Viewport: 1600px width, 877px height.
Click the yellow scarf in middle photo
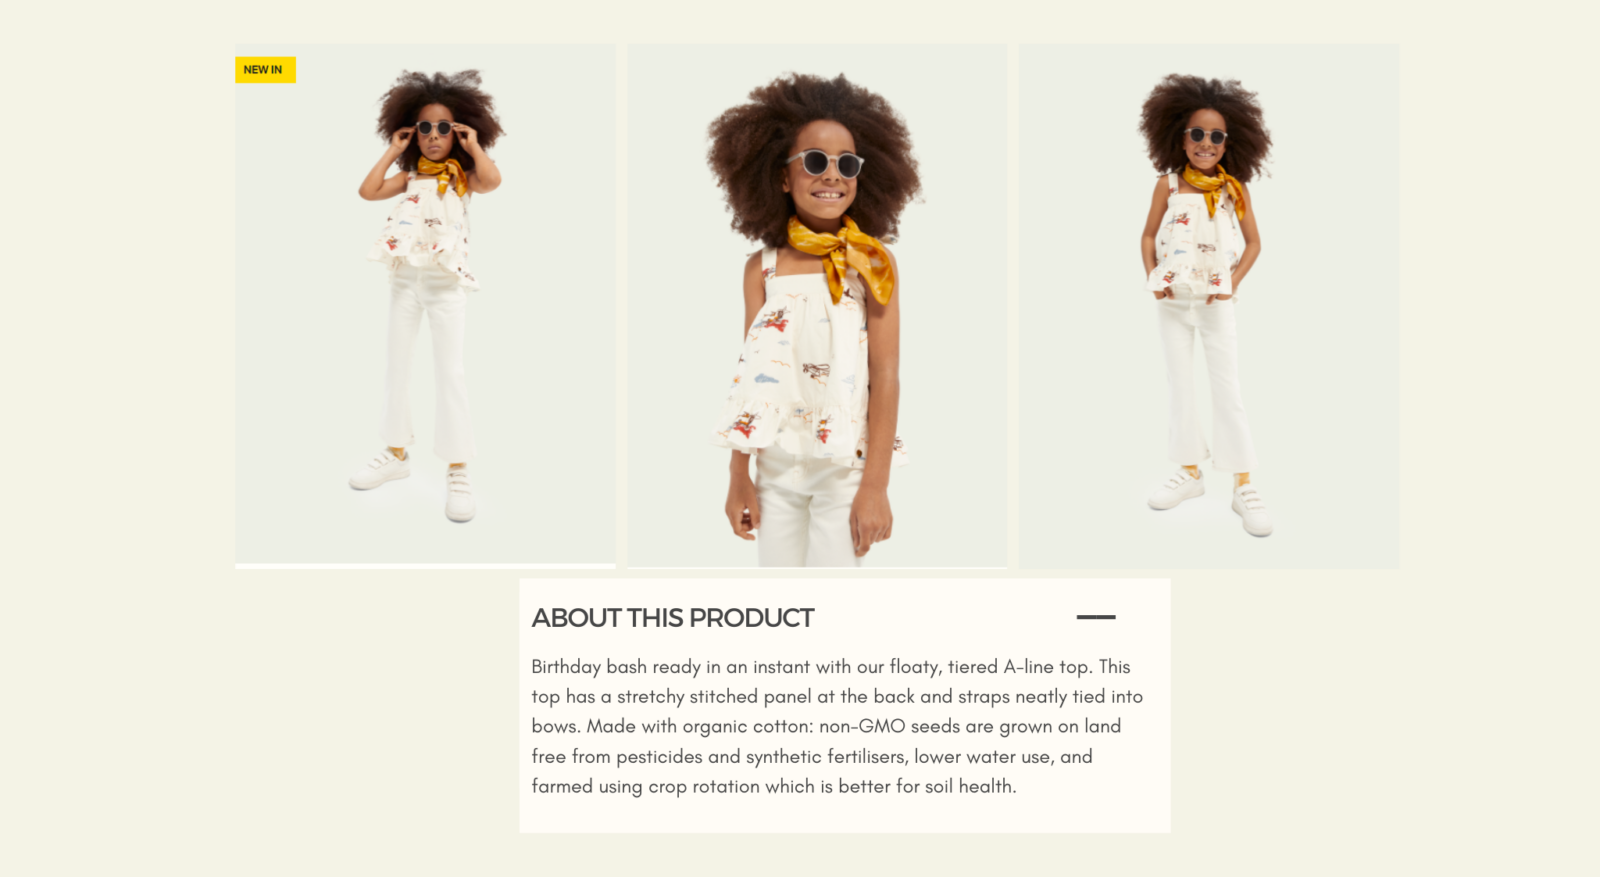842,255
